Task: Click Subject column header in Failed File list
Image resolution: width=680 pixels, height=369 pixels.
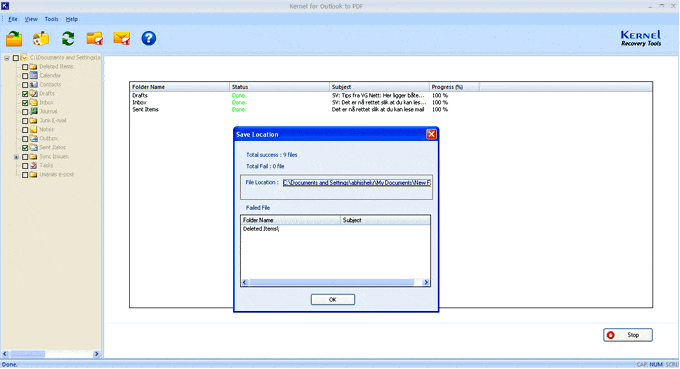Action: pos(386,220)
